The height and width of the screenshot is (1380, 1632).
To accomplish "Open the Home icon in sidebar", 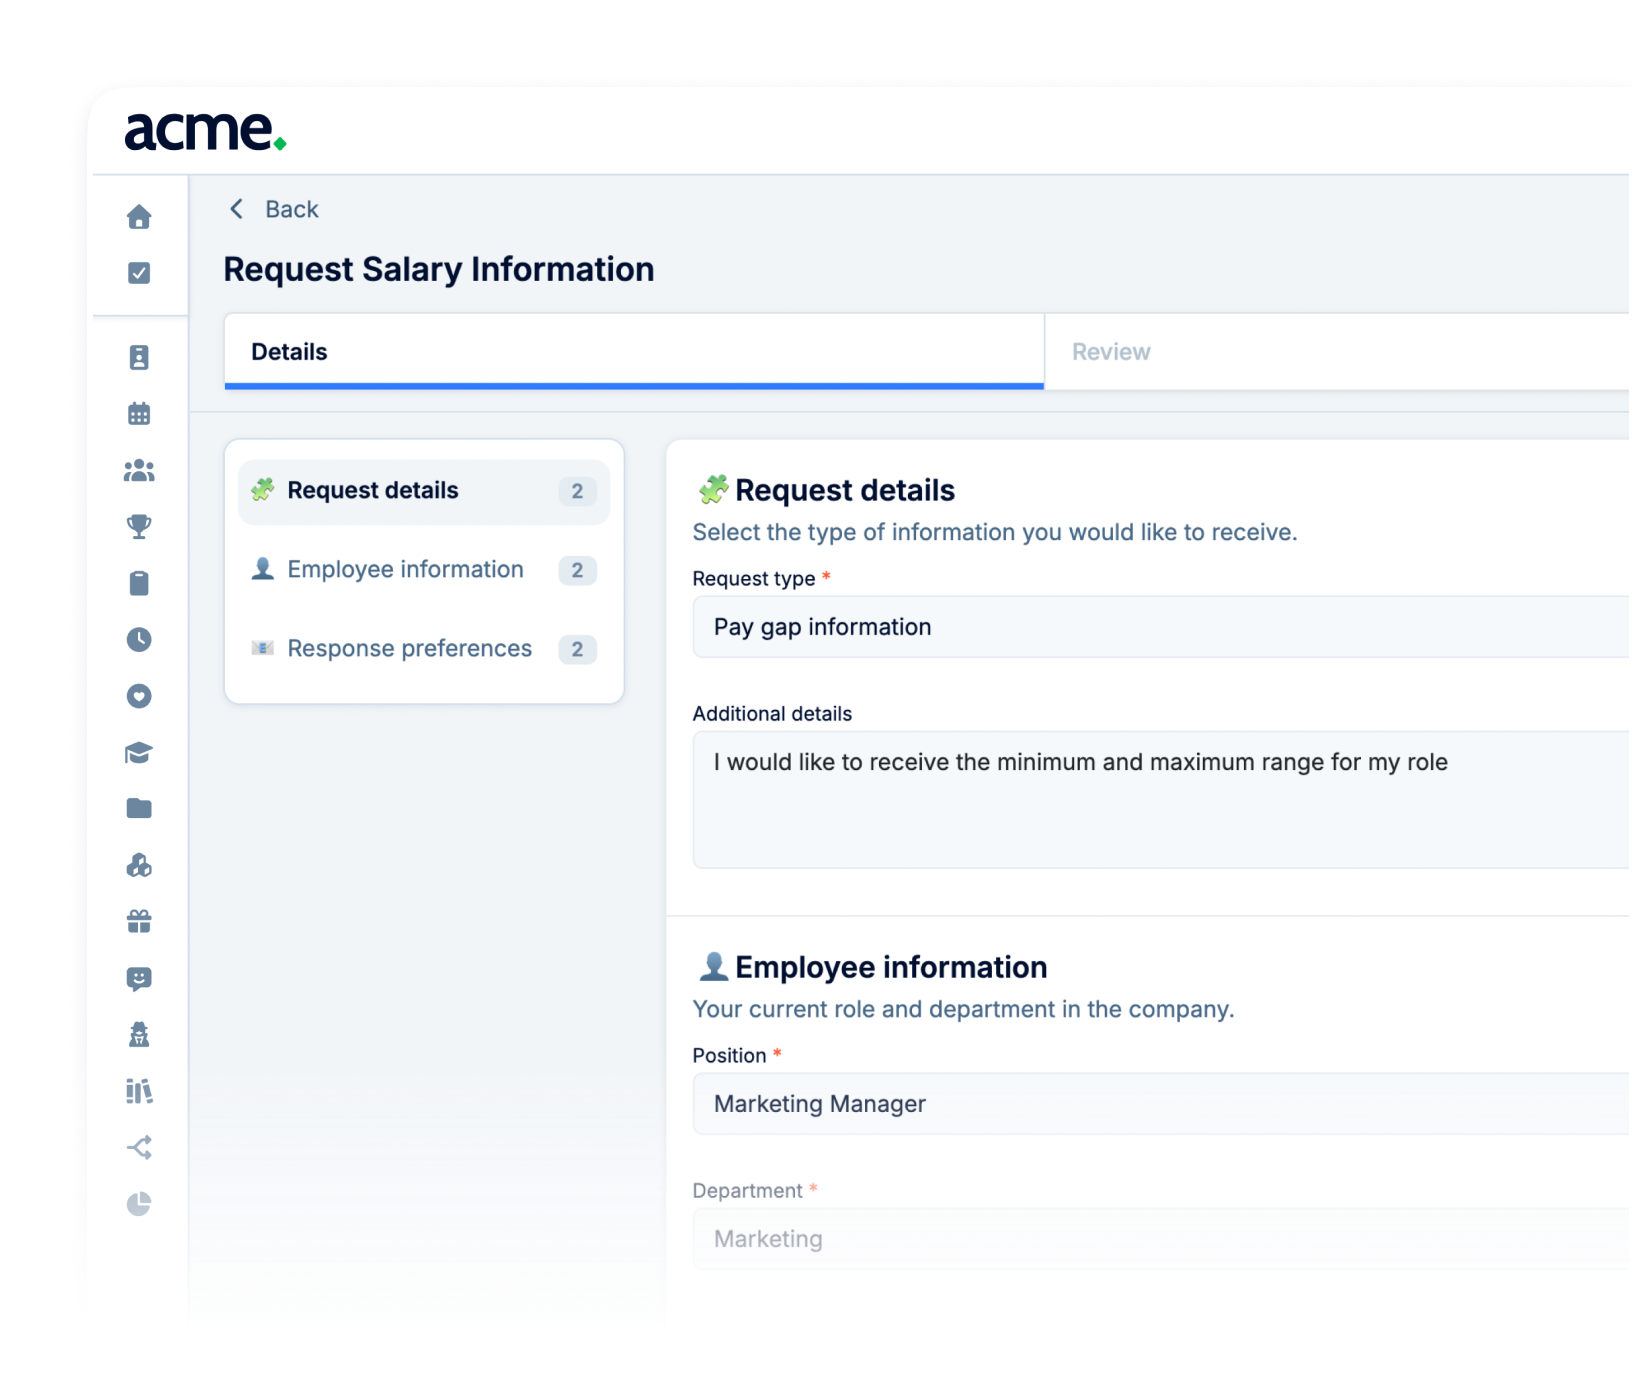I will [139, 217].
